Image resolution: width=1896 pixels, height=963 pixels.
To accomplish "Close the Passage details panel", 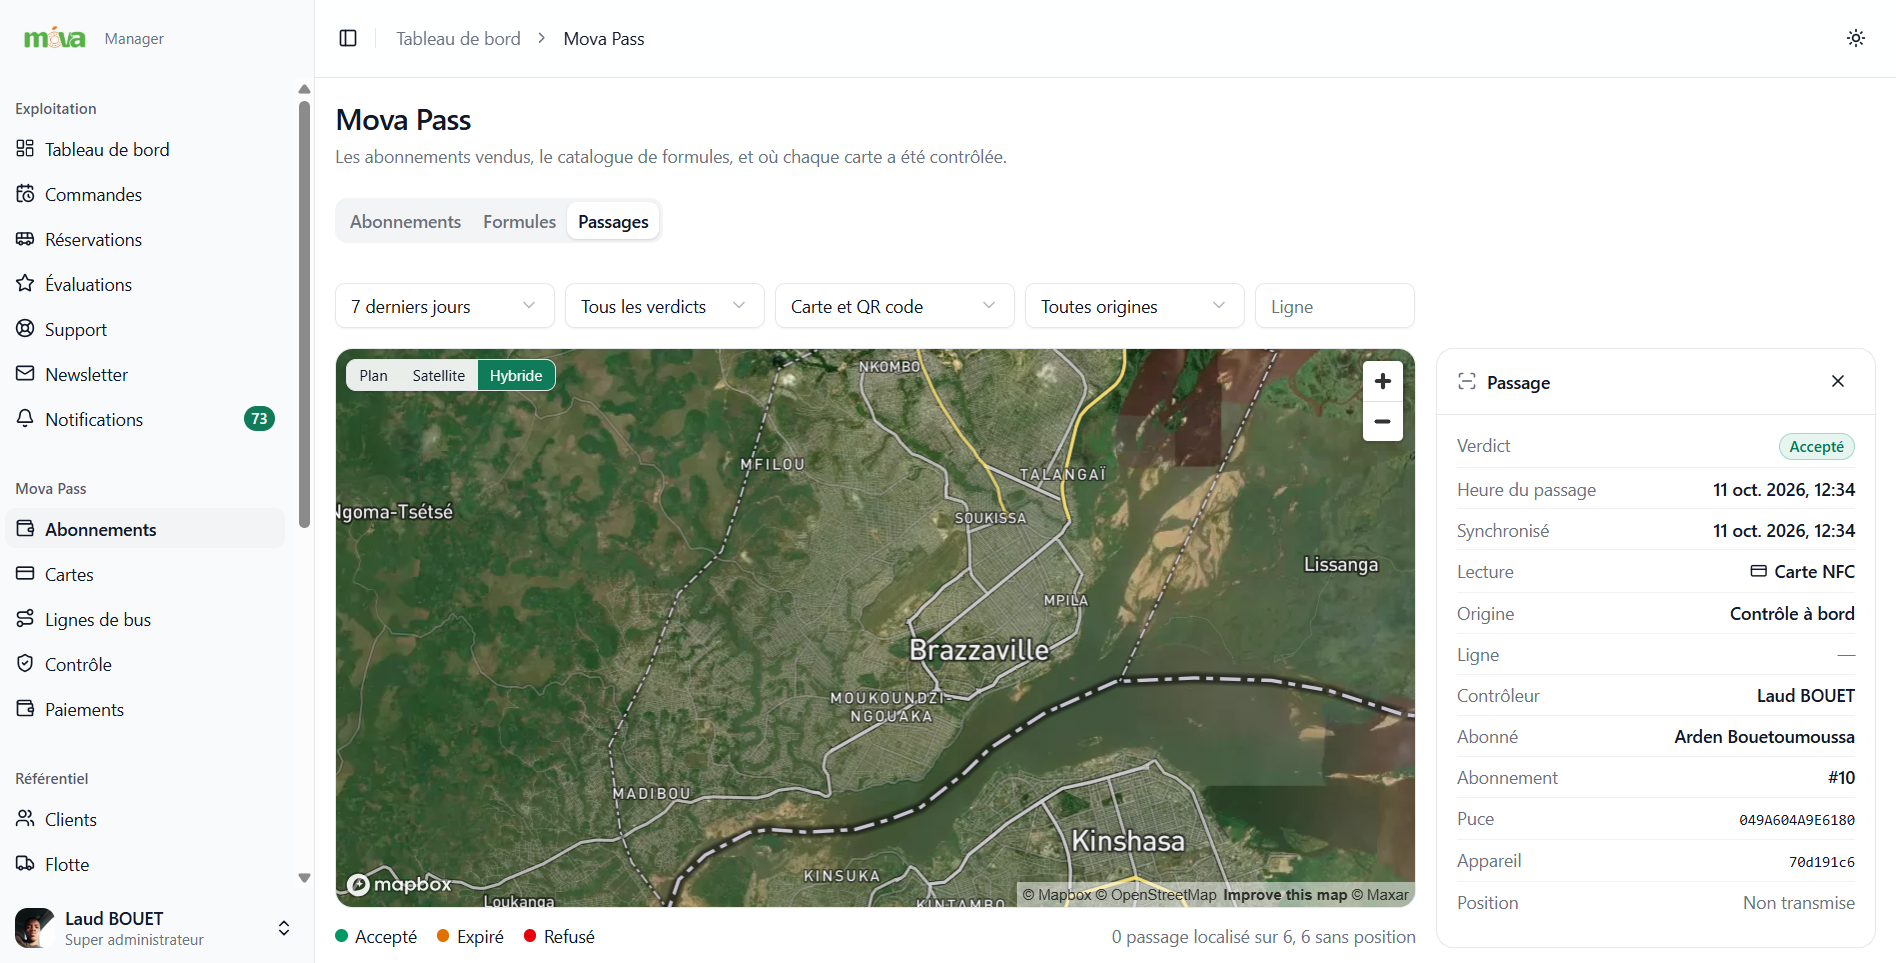I will tap(1838, 381).
